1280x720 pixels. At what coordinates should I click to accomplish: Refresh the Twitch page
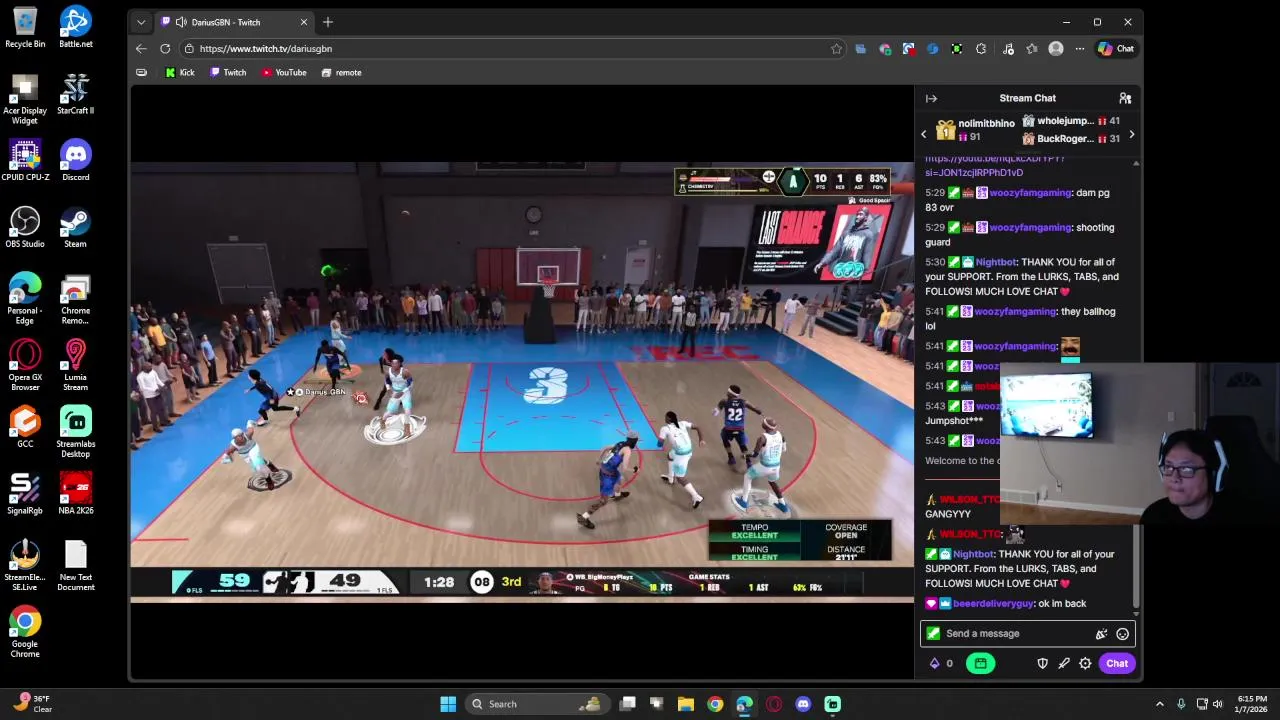coord(165,48)
